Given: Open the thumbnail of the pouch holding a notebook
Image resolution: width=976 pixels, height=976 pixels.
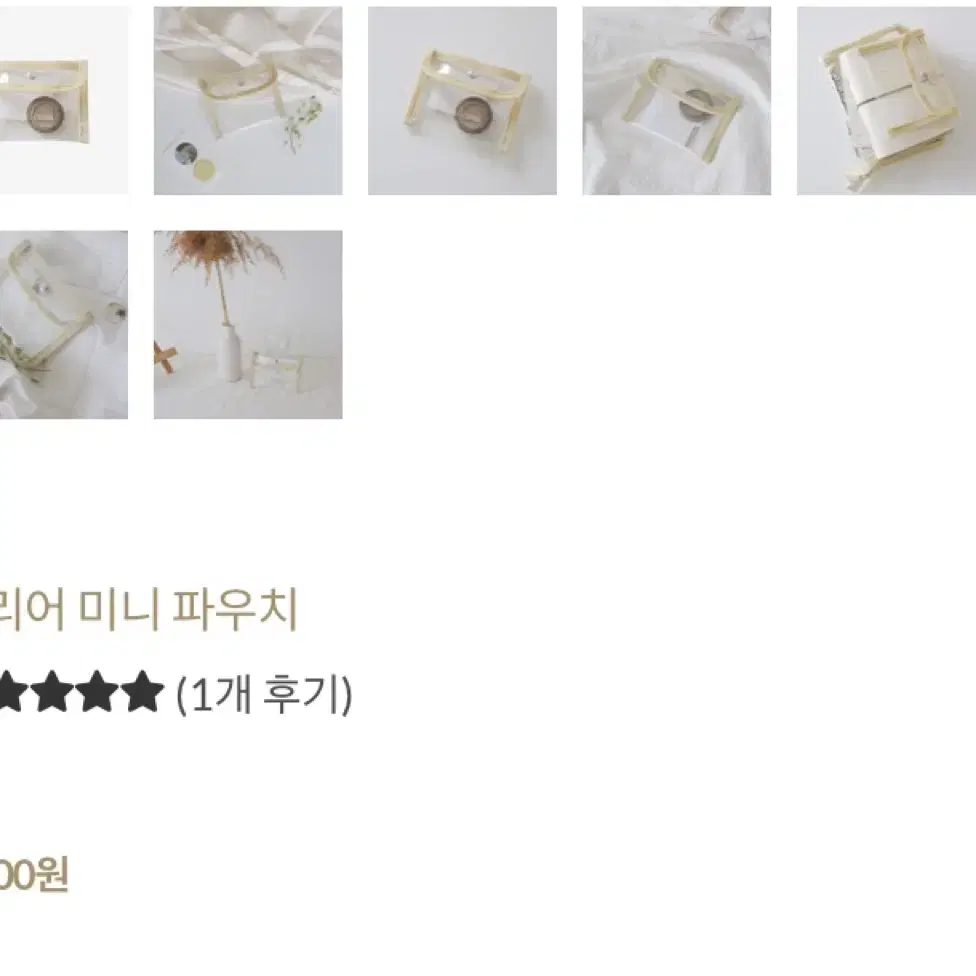Looking at the screenshot, I should [x=886, y=101].
